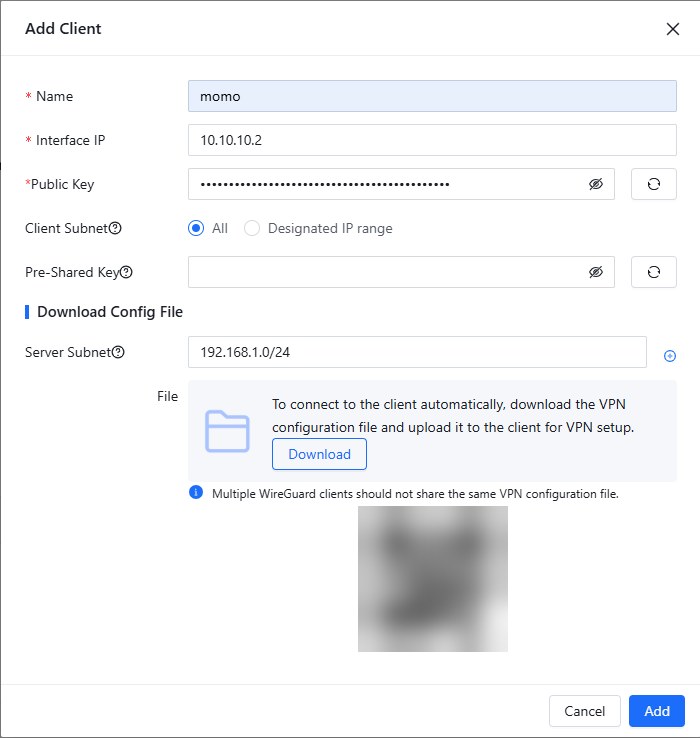Add another server subnet entry
This screenshot has height=738, width=700.
(669, 356)
